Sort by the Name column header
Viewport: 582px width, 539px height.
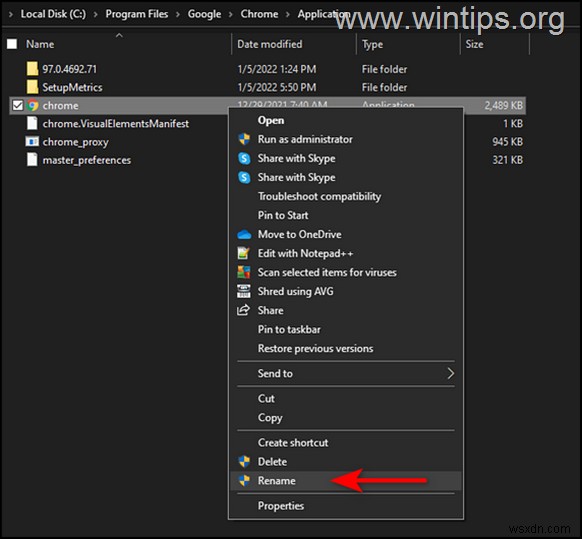point(40,44)
